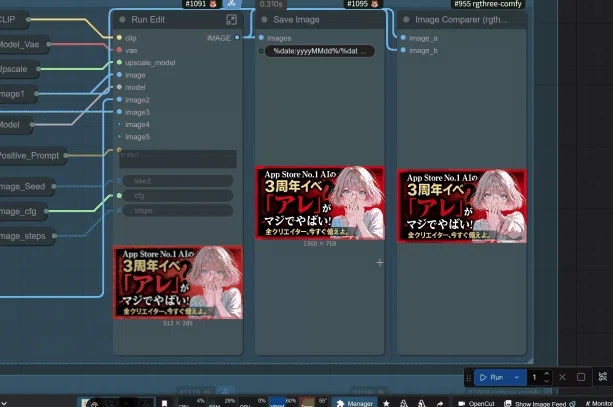The width and height of the screenshot is (613, 407).
Task: Click the CPU usage 4% monitor
Action: point(192,402)
